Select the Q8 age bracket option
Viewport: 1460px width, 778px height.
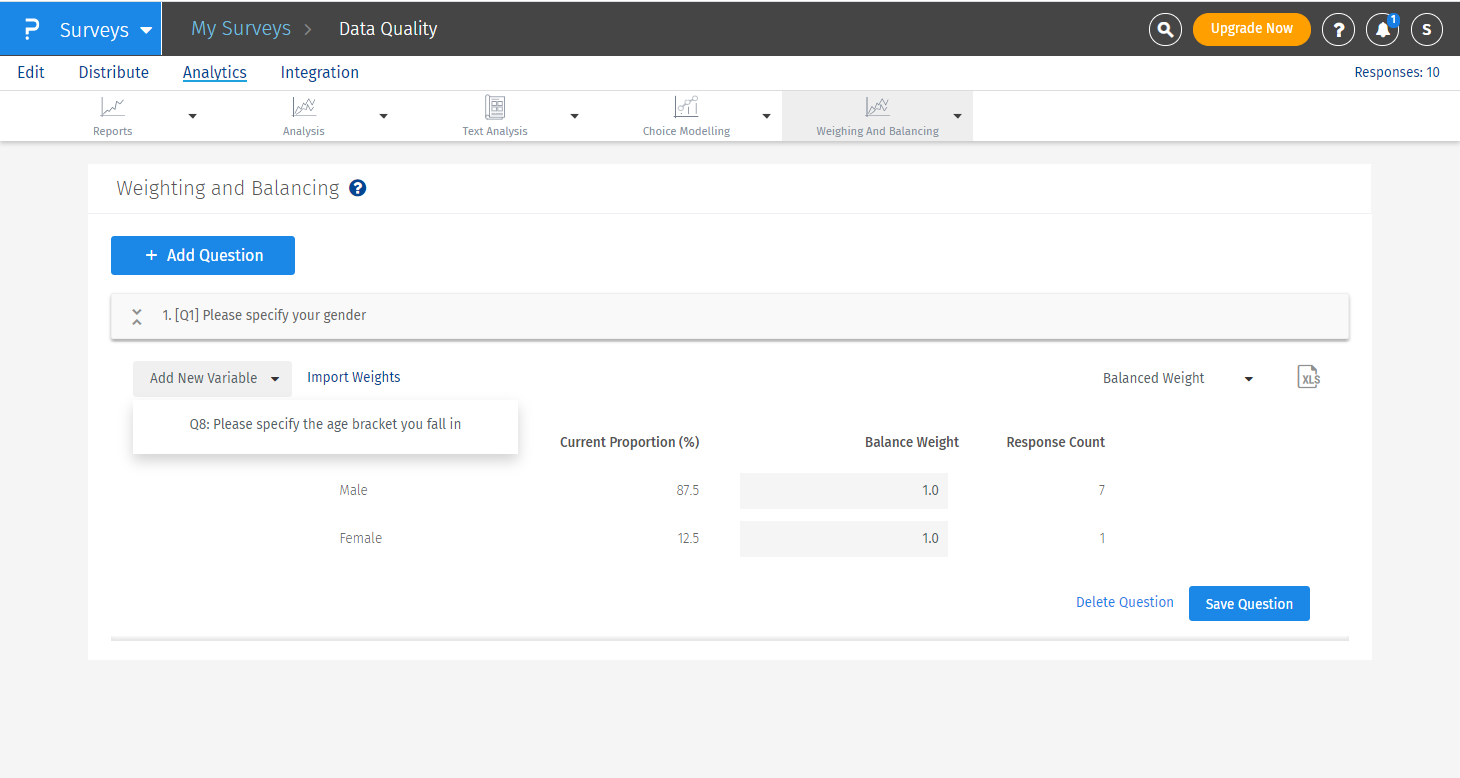325,424
